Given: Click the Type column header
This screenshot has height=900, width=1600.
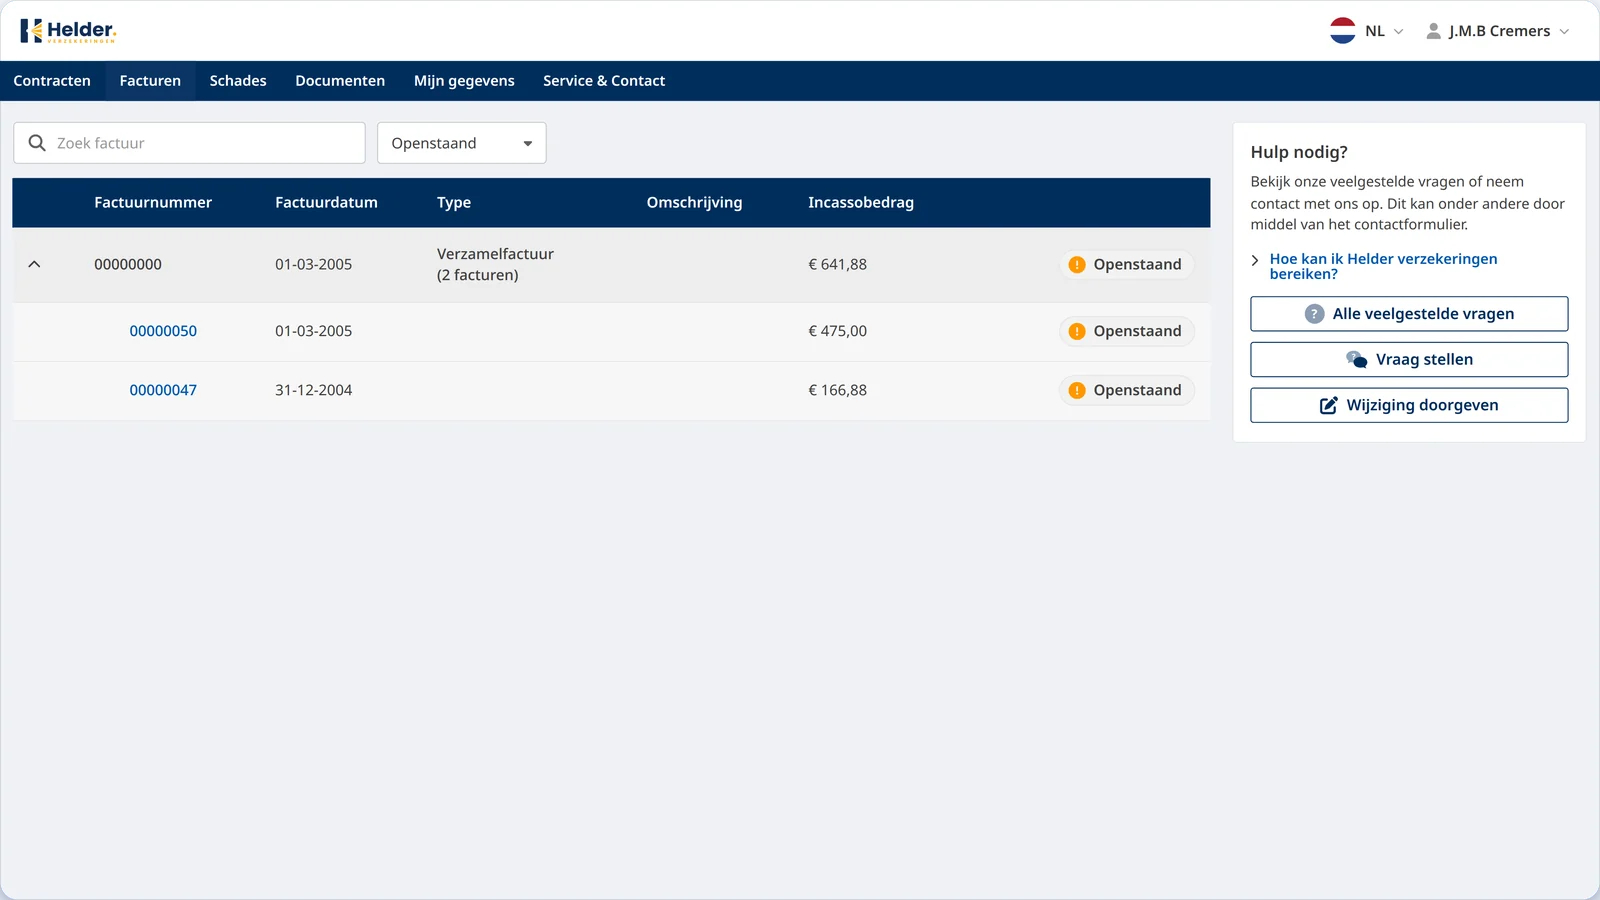Looking at the screenshot, I should (x=454, y=202).
